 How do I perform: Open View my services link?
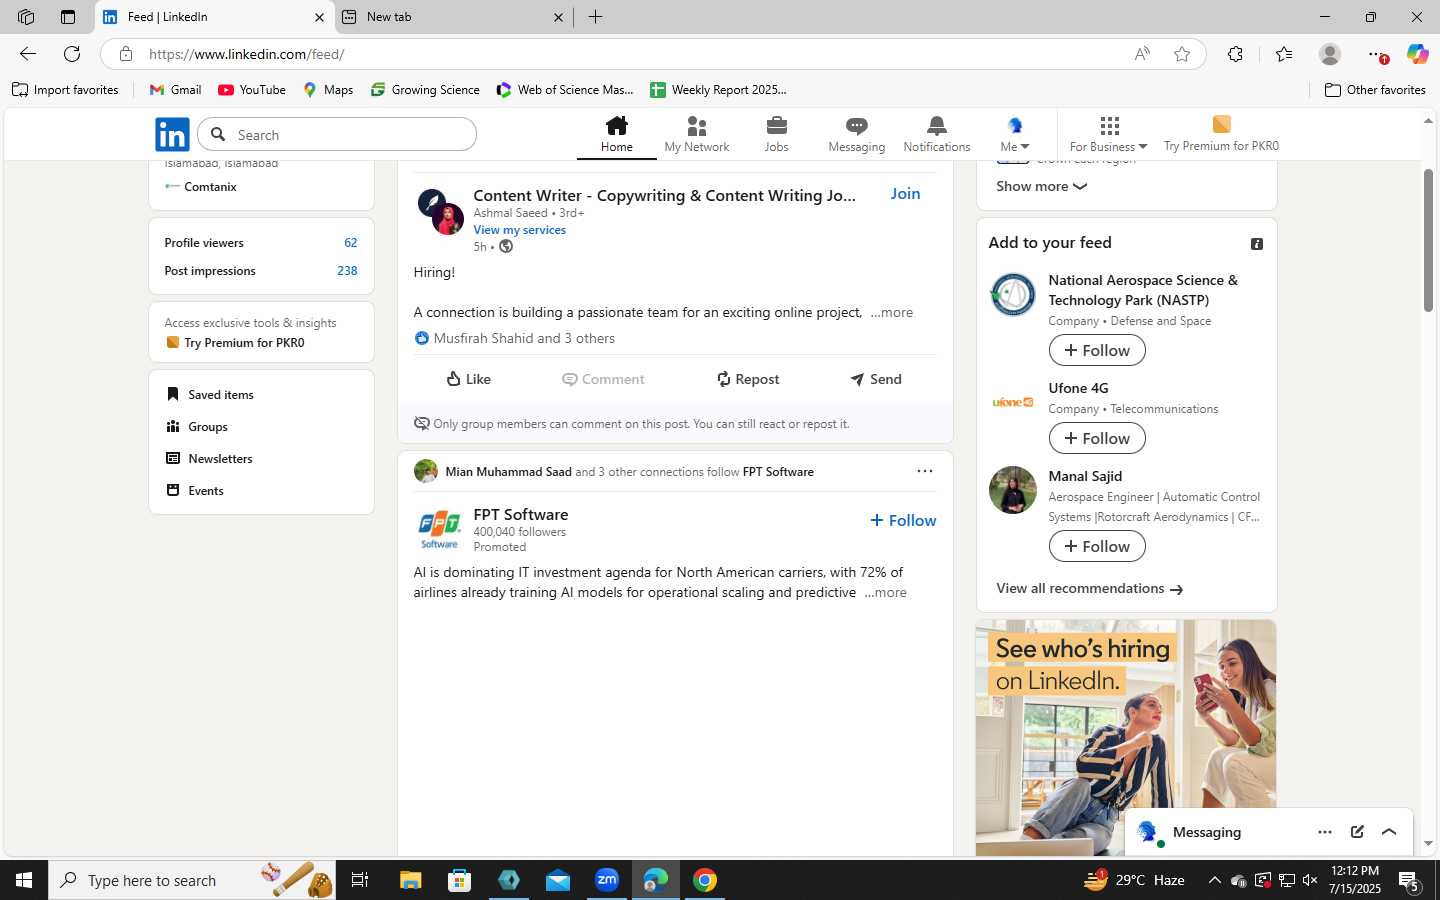(x=519, y=230)
